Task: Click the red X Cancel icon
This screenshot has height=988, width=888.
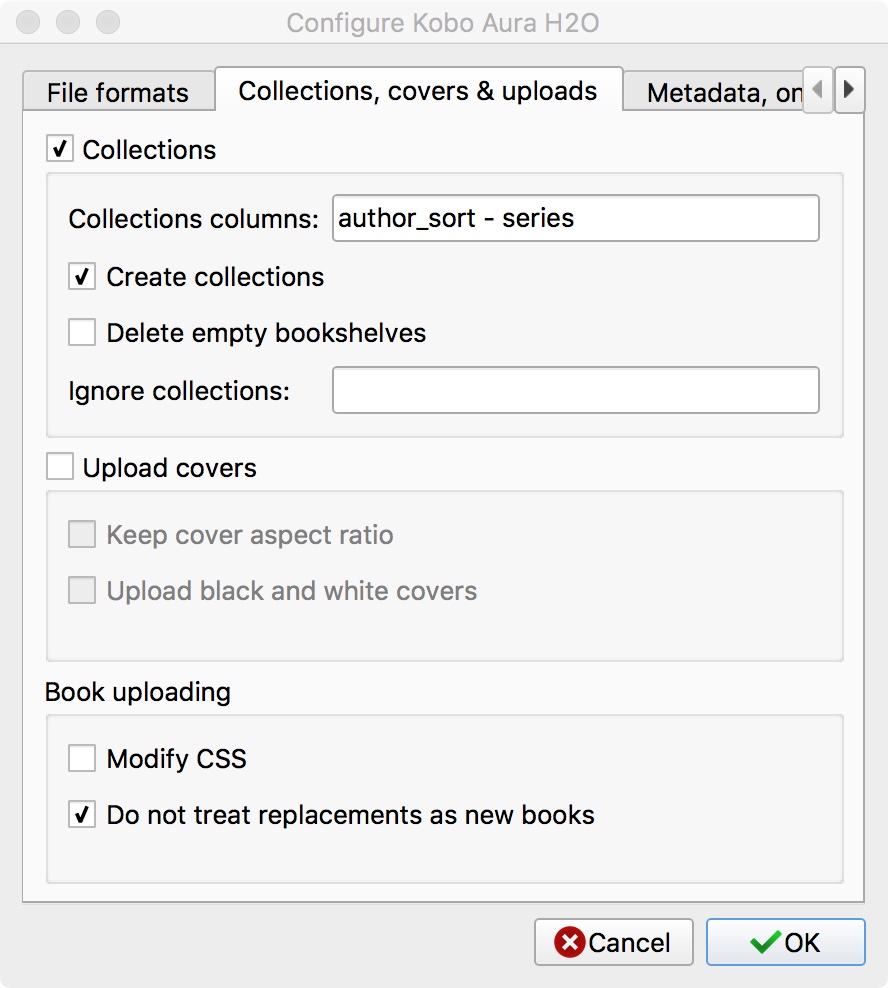Action: click(x=570, y=943)
